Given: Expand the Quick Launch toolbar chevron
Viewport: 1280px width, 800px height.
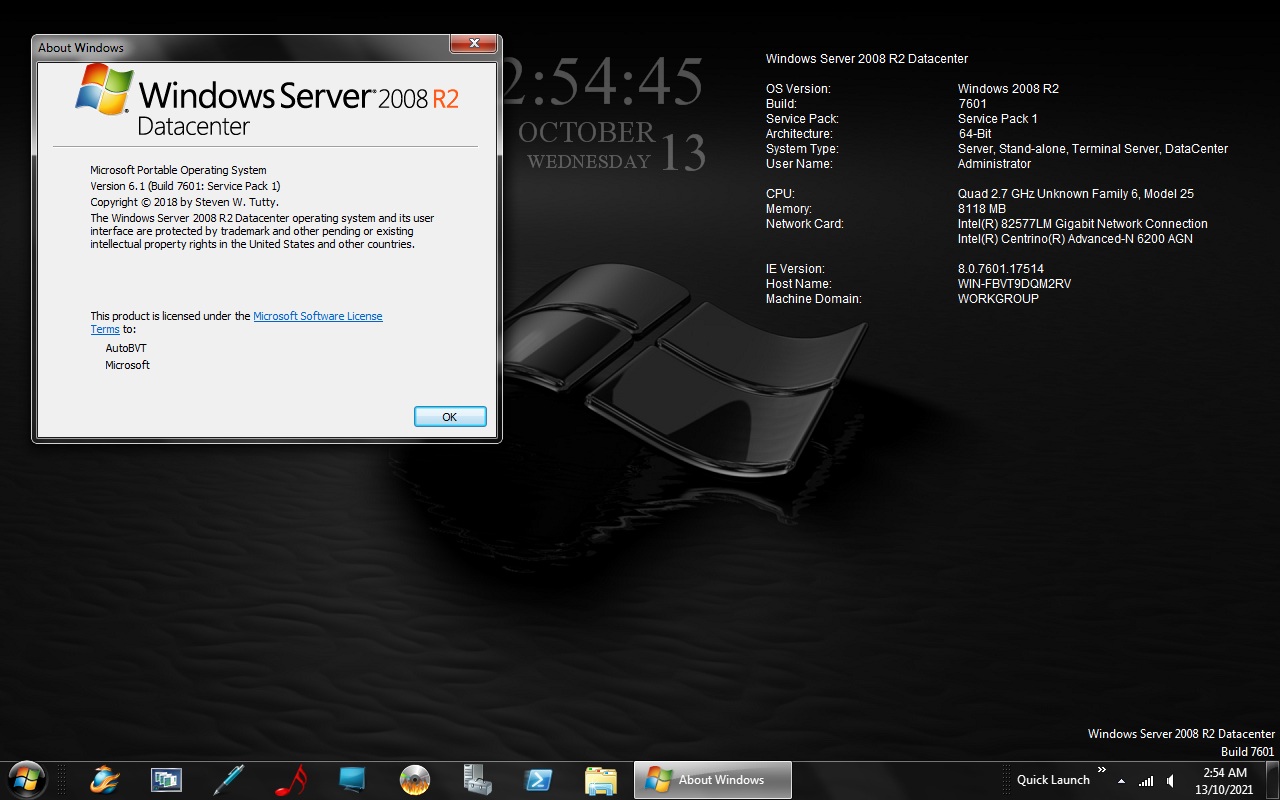Looking at the screenshot, I should coord(1102,770).
